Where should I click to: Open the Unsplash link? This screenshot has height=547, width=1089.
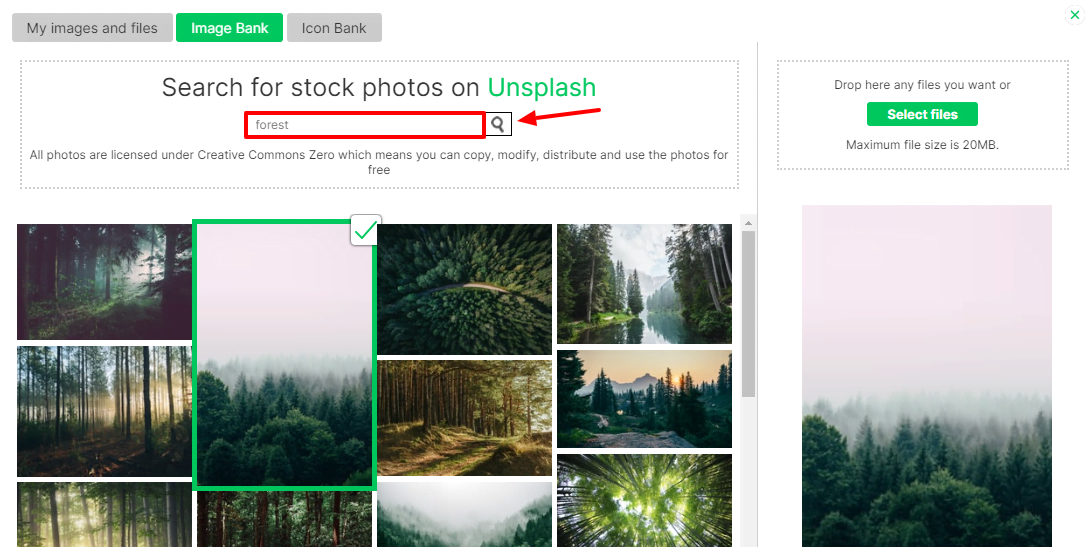click(542, 87)
